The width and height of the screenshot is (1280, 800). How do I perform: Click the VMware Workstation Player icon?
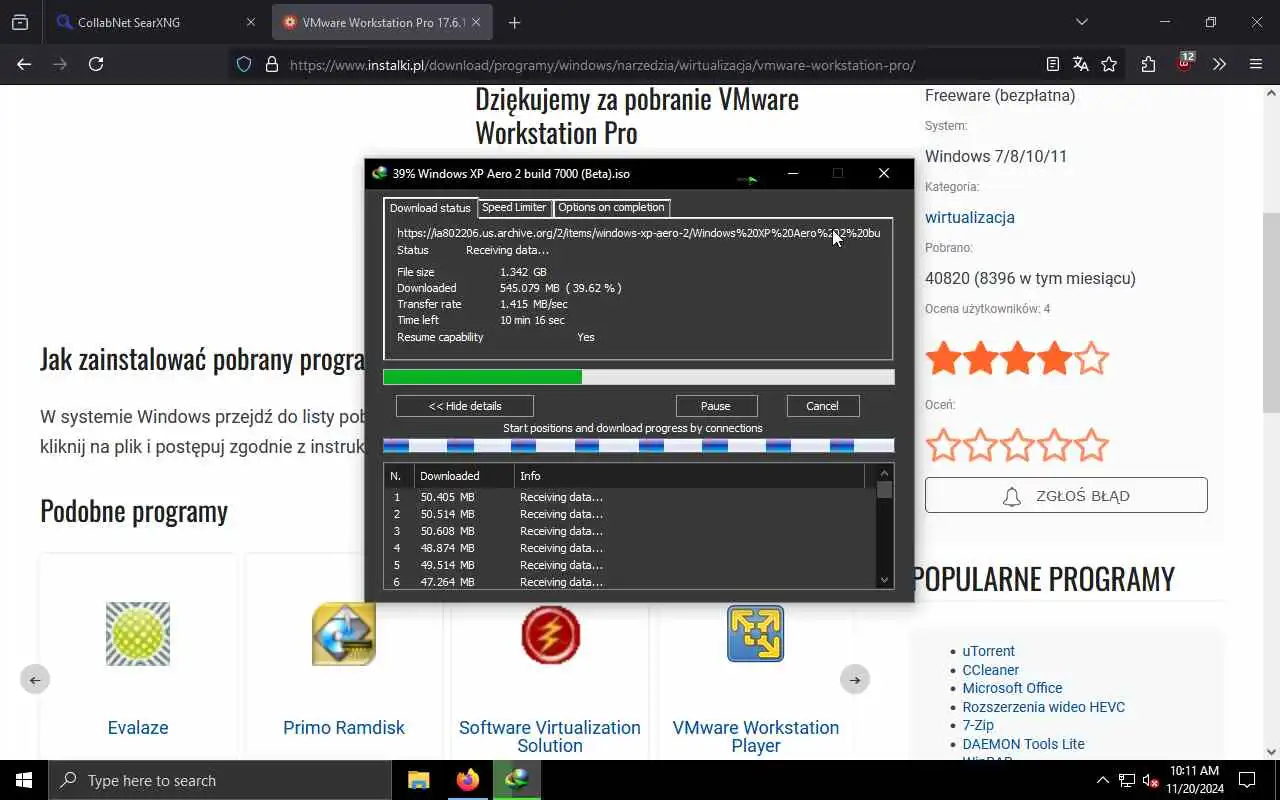coord(756,634)
